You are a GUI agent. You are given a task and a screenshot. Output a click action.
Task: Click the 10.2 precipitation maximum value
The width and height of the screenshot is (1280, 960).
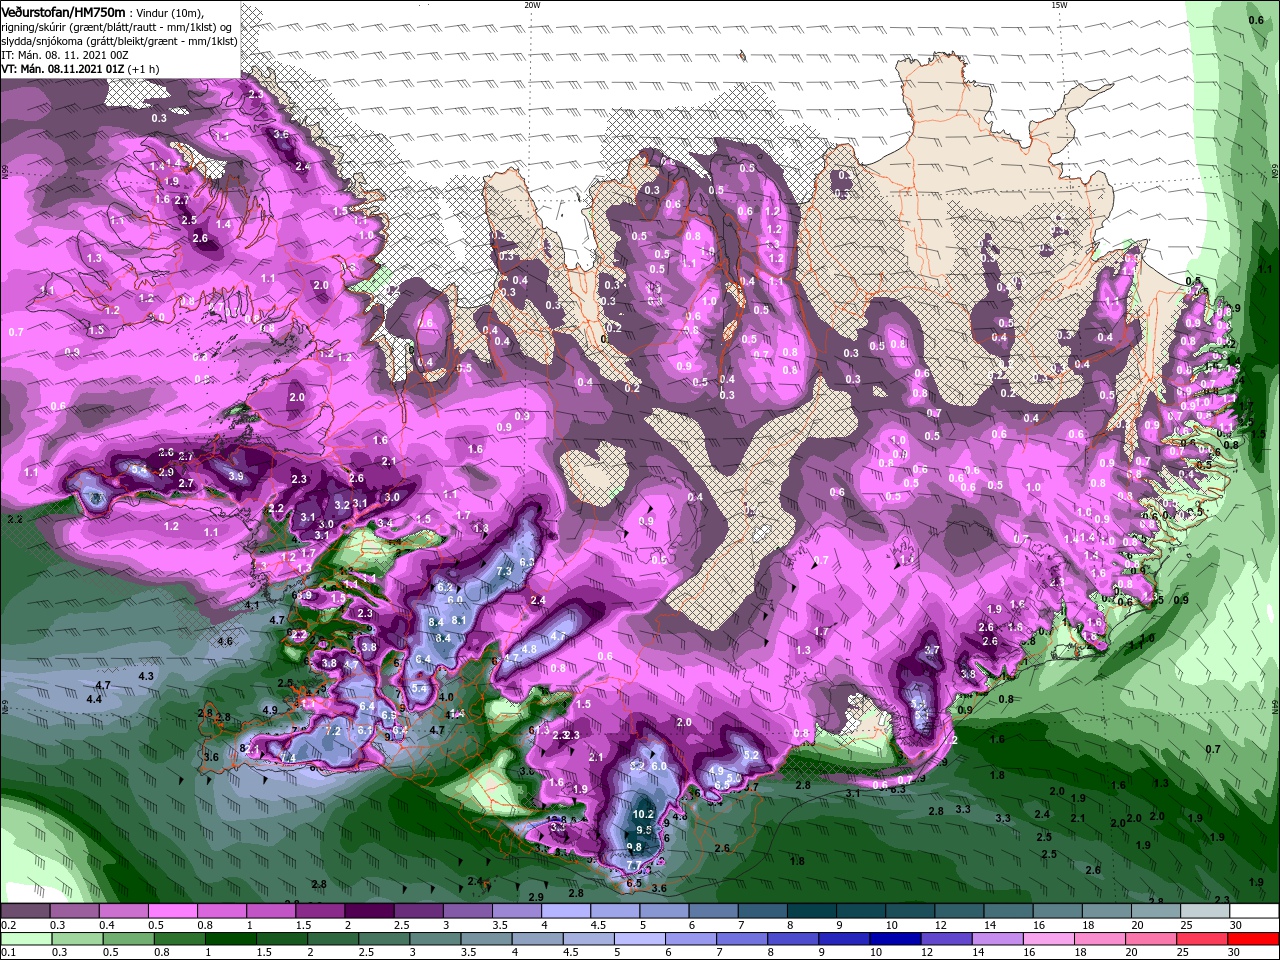pyautogui.click(x=643, y=815)
